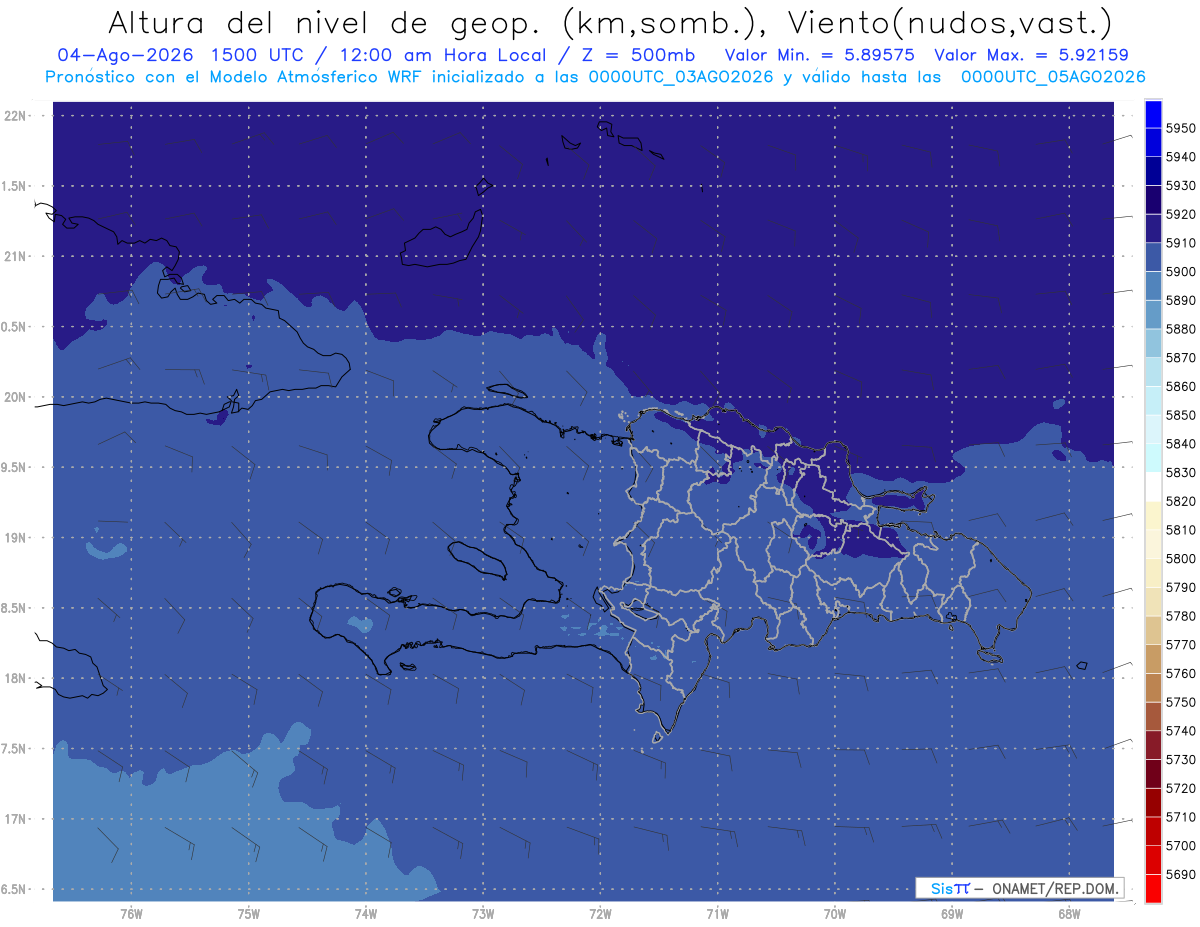1200x927 pixels.
Task: Click the 19N latitude axis label
Action: [x=17, y=537]
